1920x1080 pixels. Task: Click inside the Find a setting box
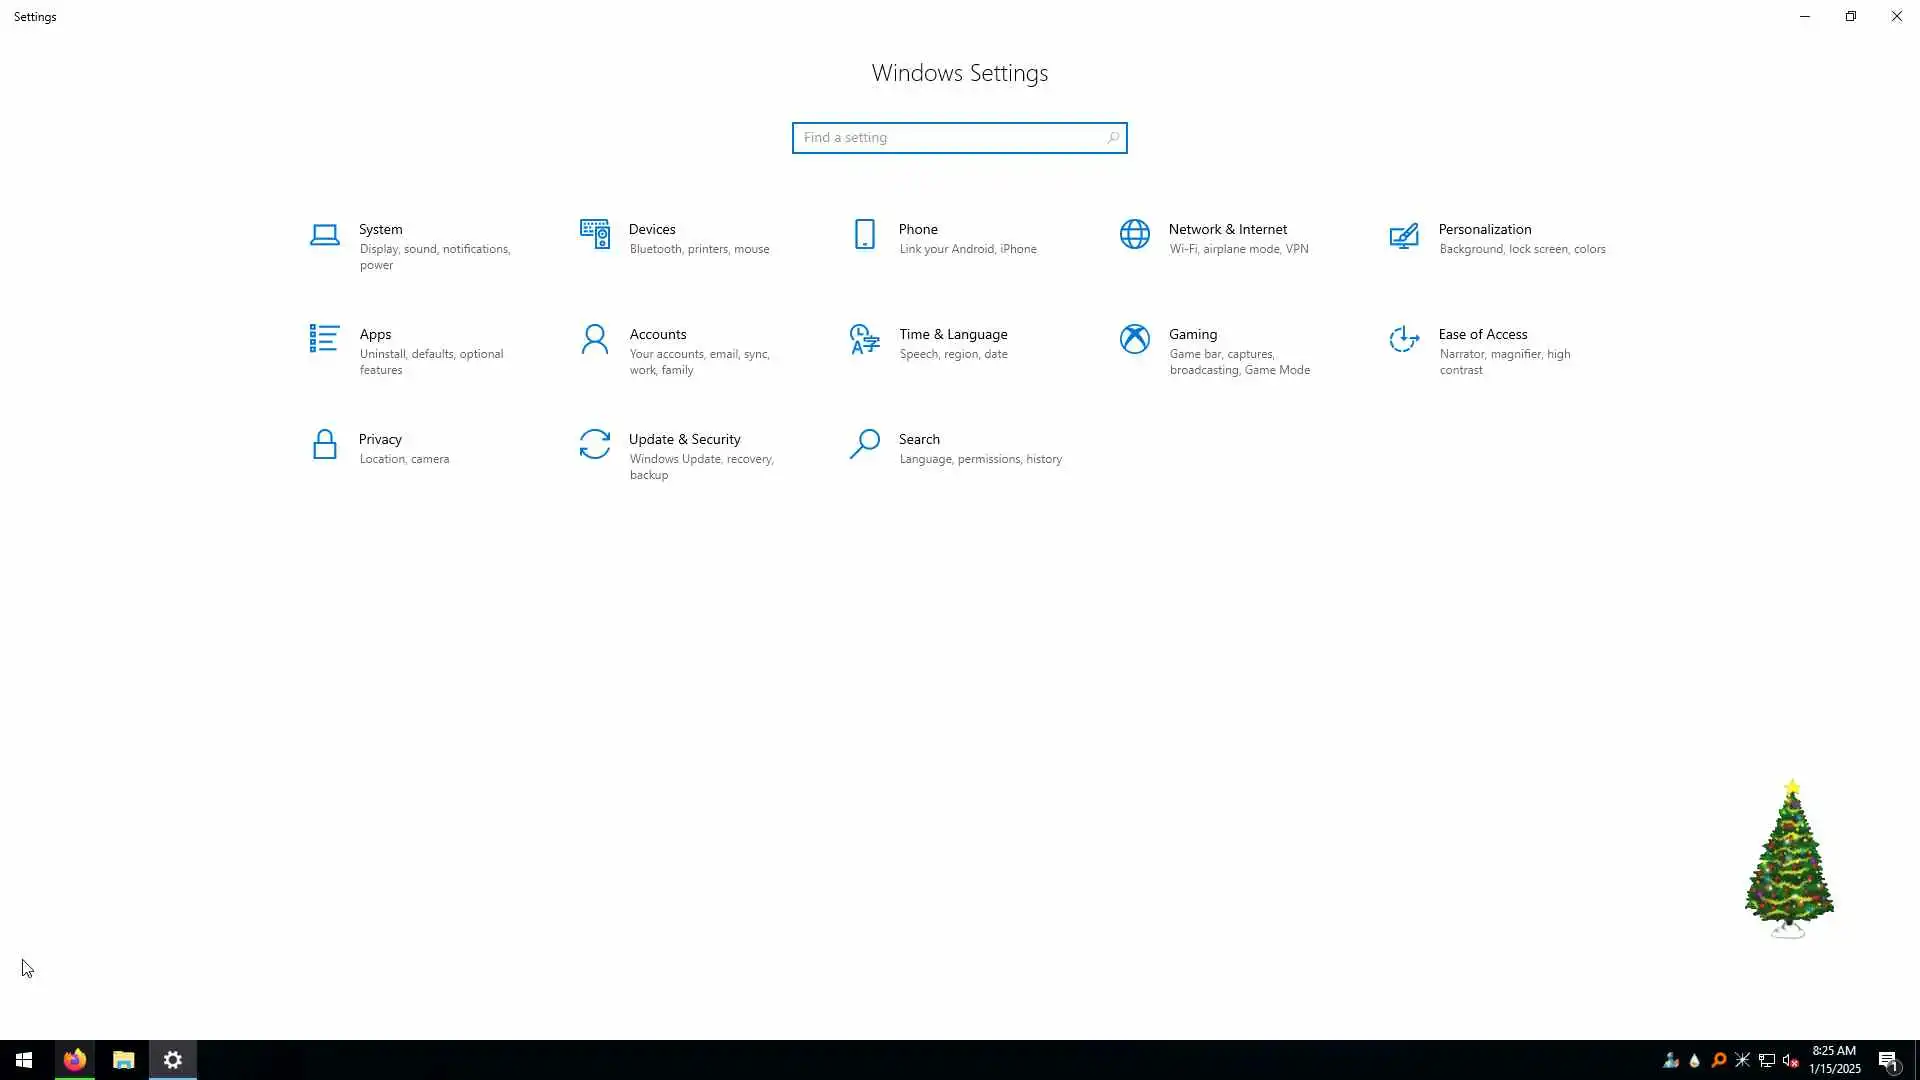click(950, 138)
